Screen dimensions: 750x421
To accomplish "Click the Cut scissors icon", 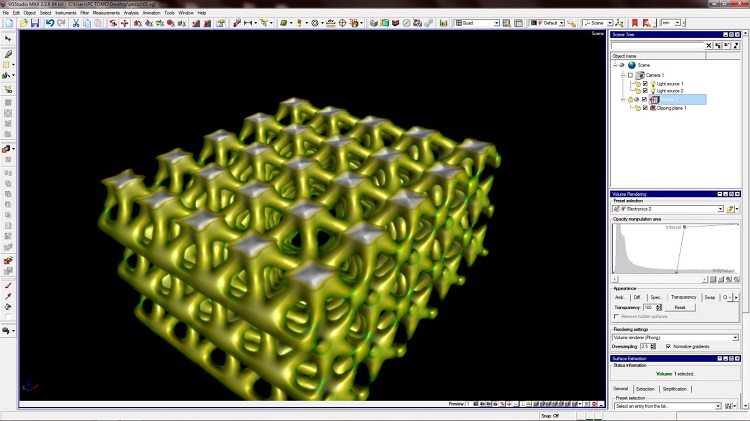I will [75, 23].
